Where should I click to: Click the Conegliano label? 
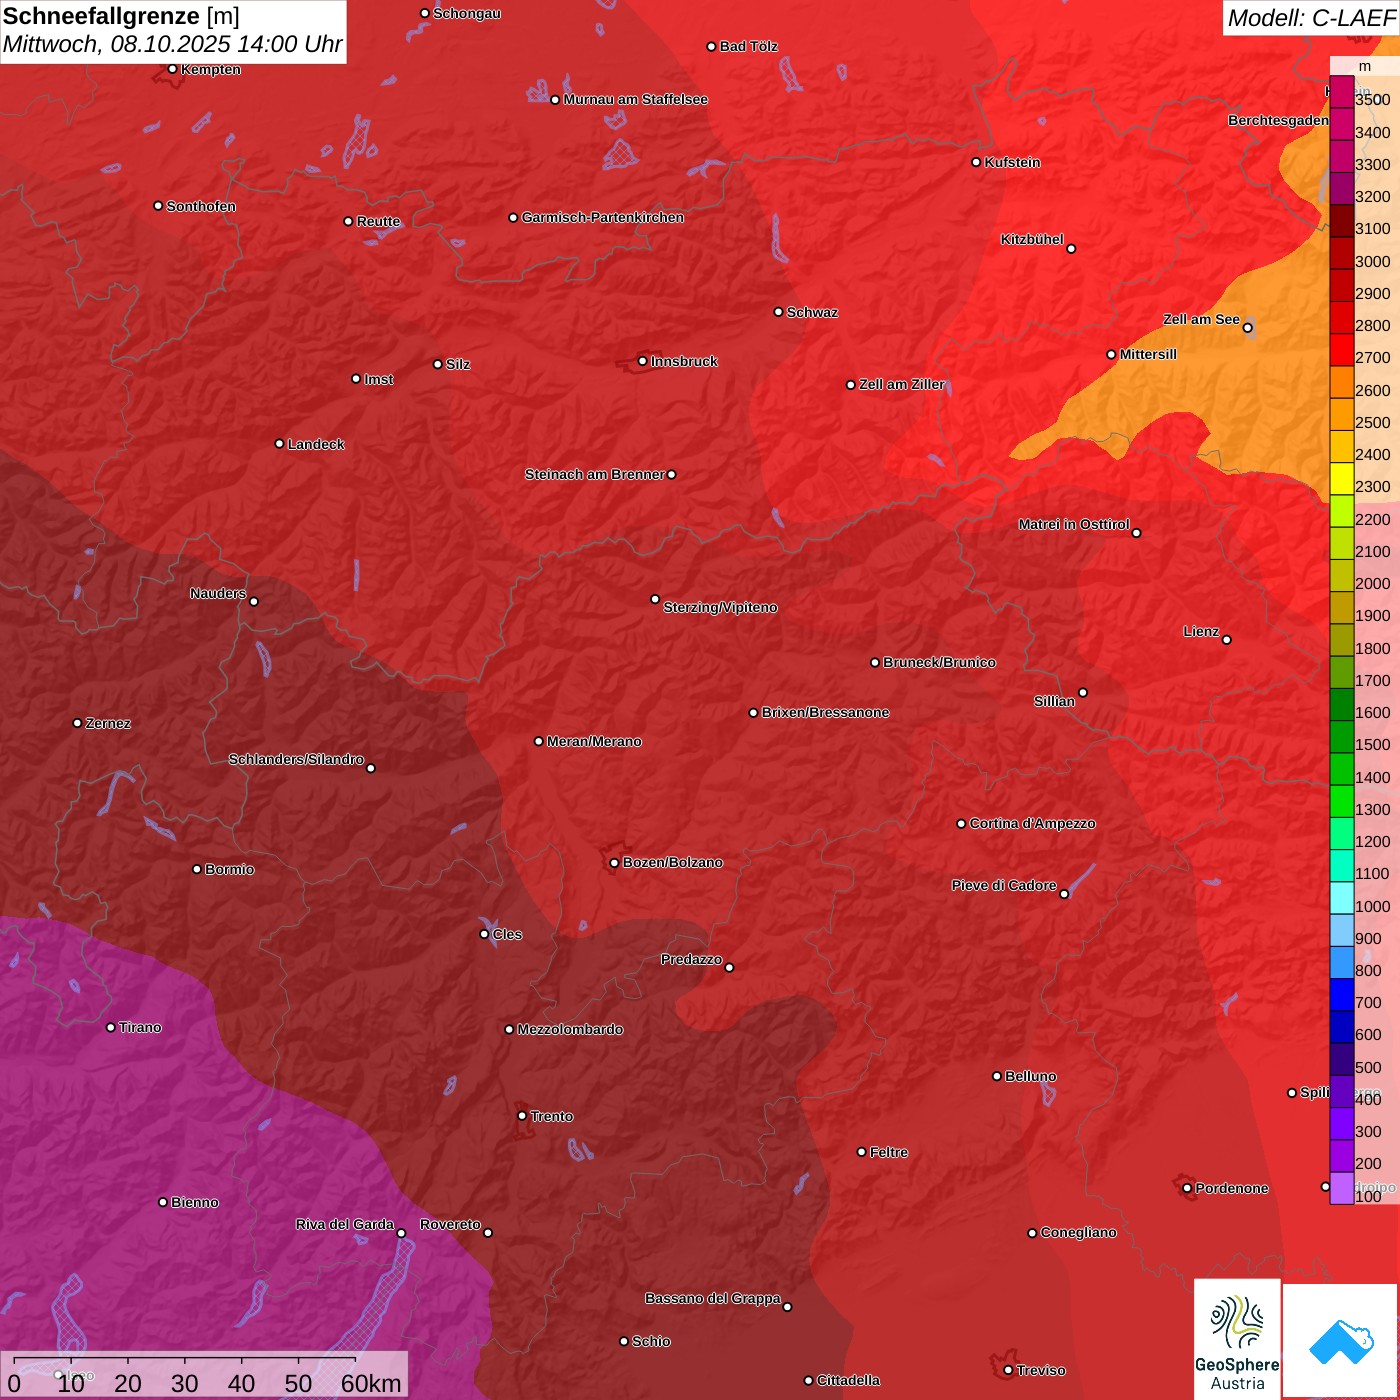coord(1078,1233)
